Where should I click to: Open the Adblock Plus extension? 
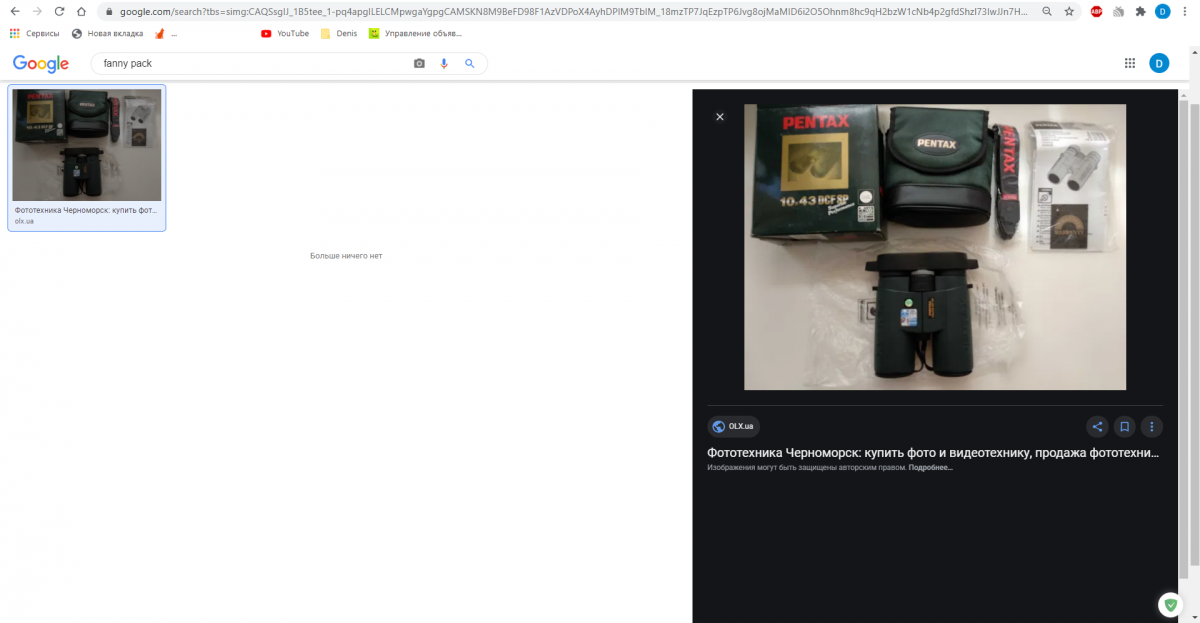(x=1097, y=11)
